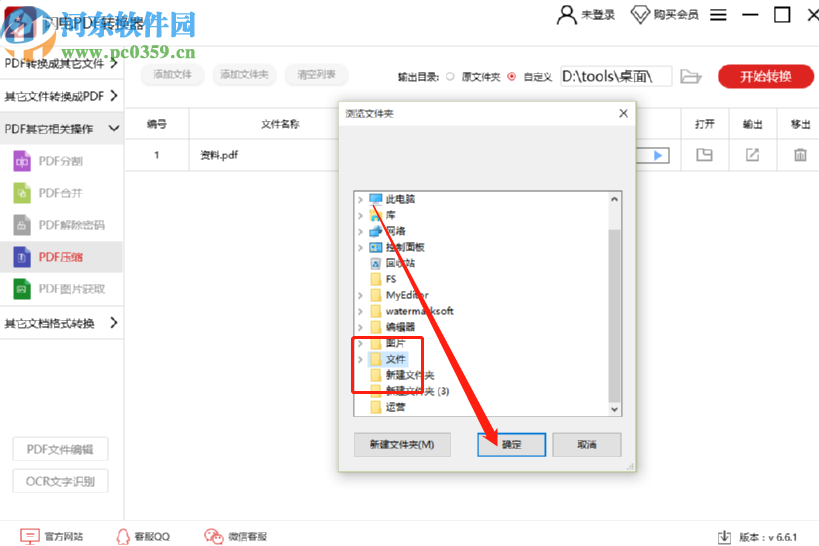The width and height of the screenshot is (819, 546).
Task: Open the PDF合并 tool
Action: point(61,193)
